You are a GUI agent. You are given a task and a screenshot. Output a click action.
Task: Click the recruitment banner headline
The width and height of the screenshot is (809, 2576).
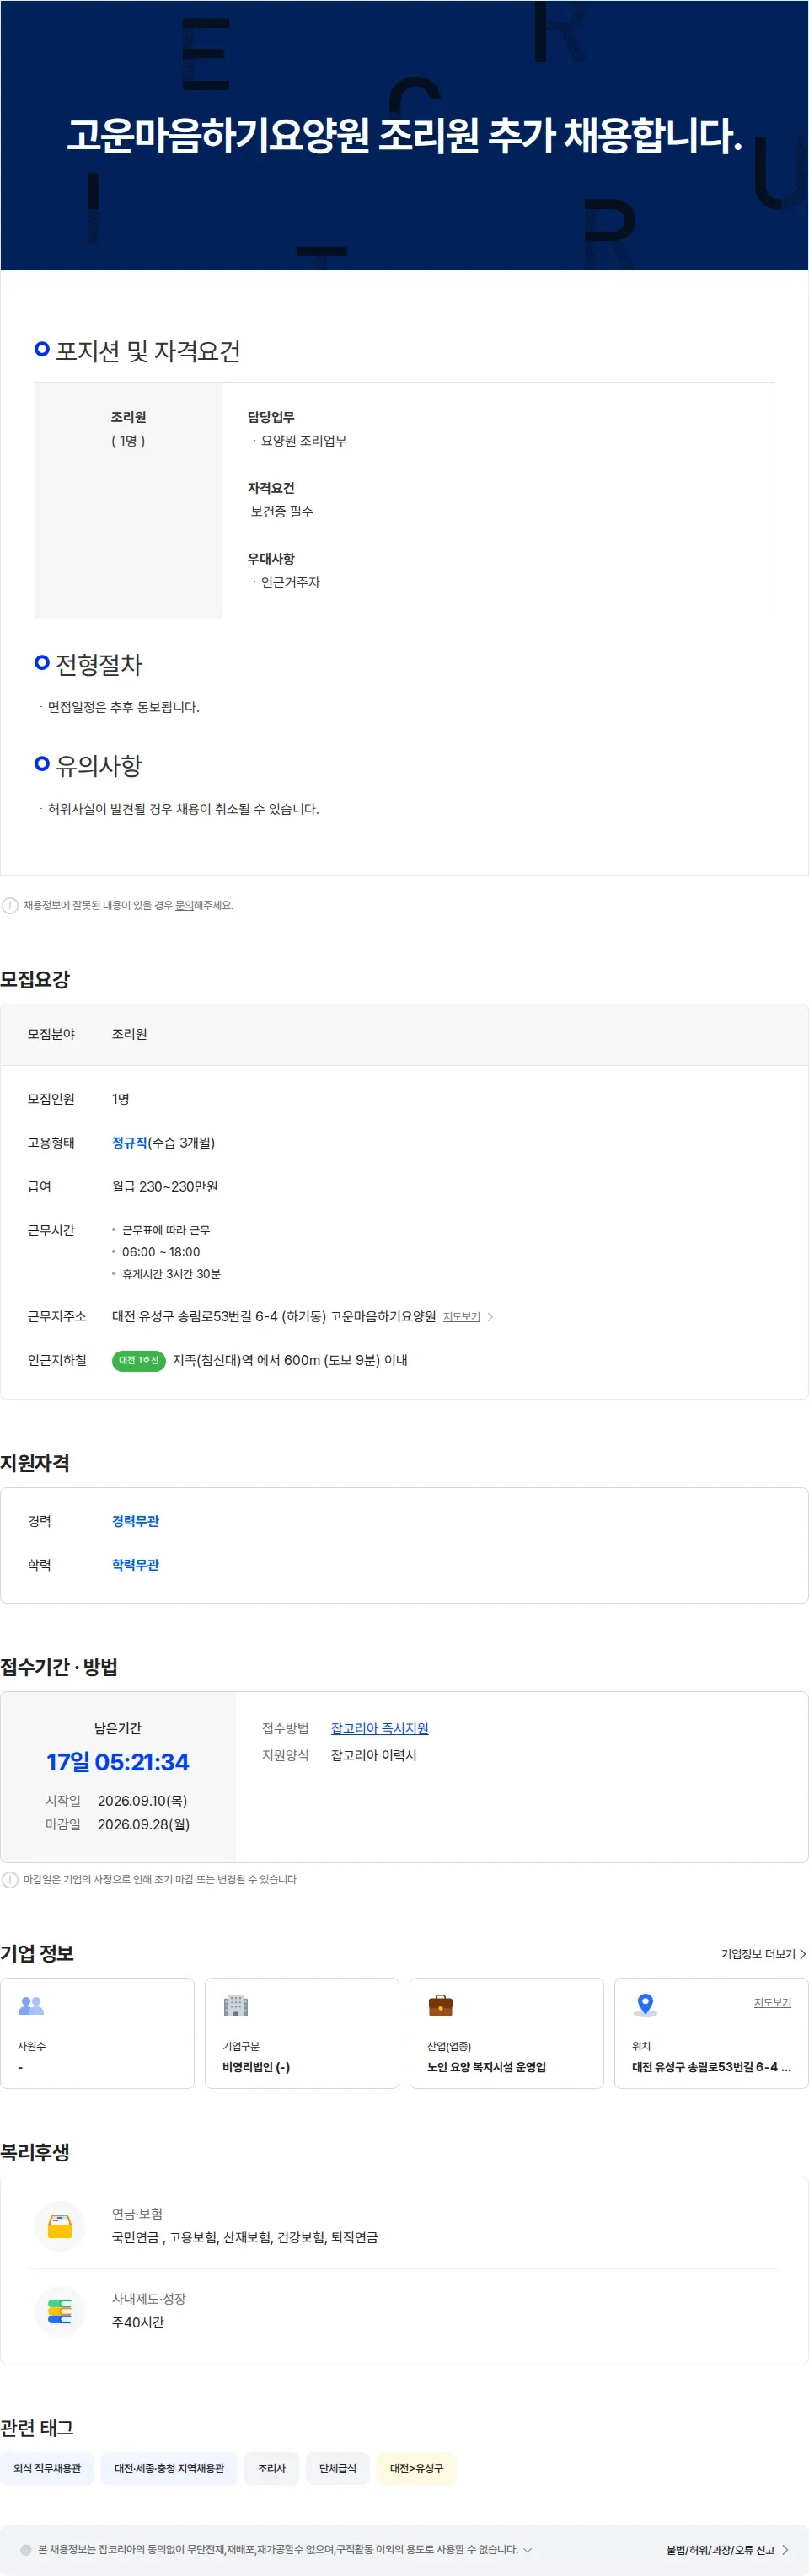click(x=404, y=135)
